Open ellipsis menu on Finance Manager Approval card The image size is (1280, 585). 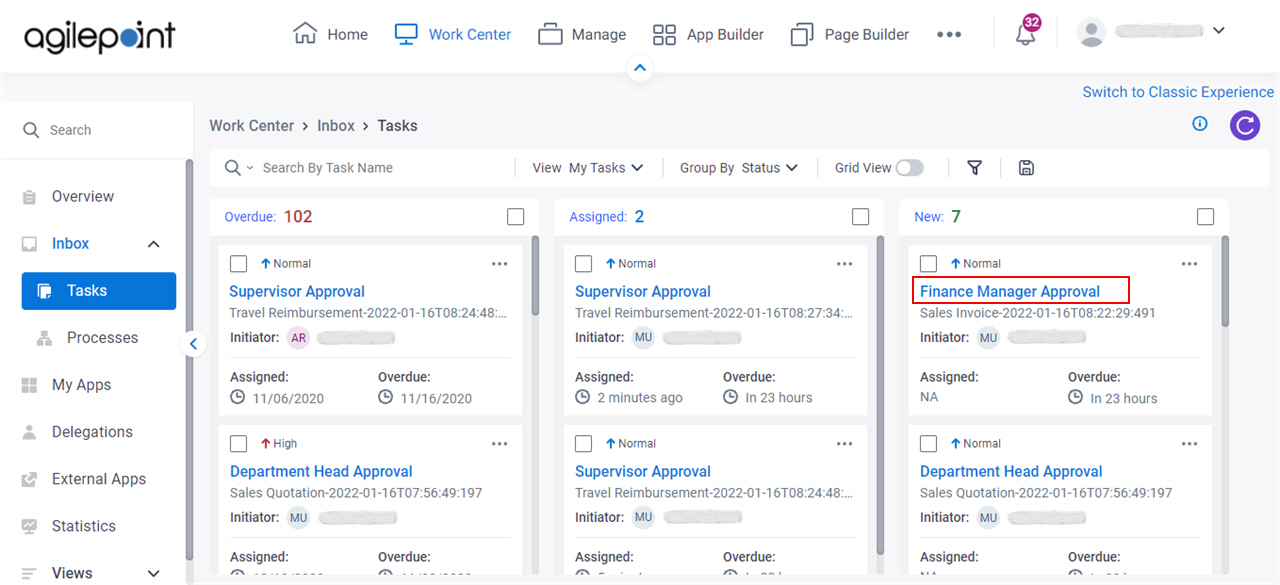(x=1189, y=264)
